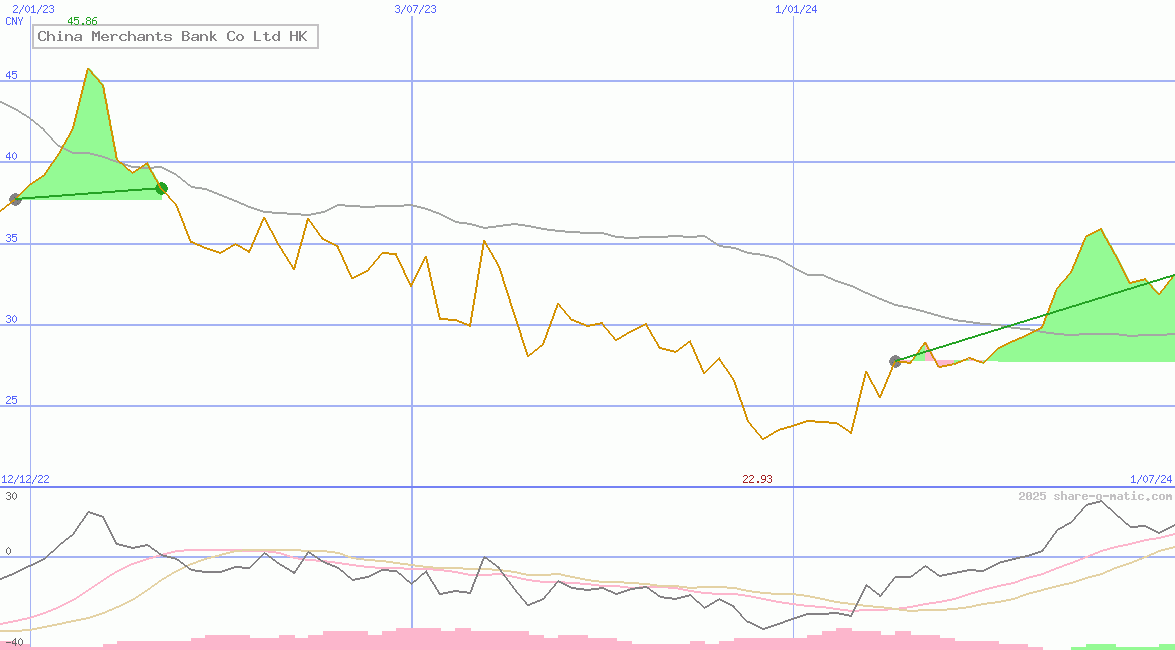Viewport: 1175px width, 650px height.
Task: Select the green peak price label 45.86
Action: [80, 19]
